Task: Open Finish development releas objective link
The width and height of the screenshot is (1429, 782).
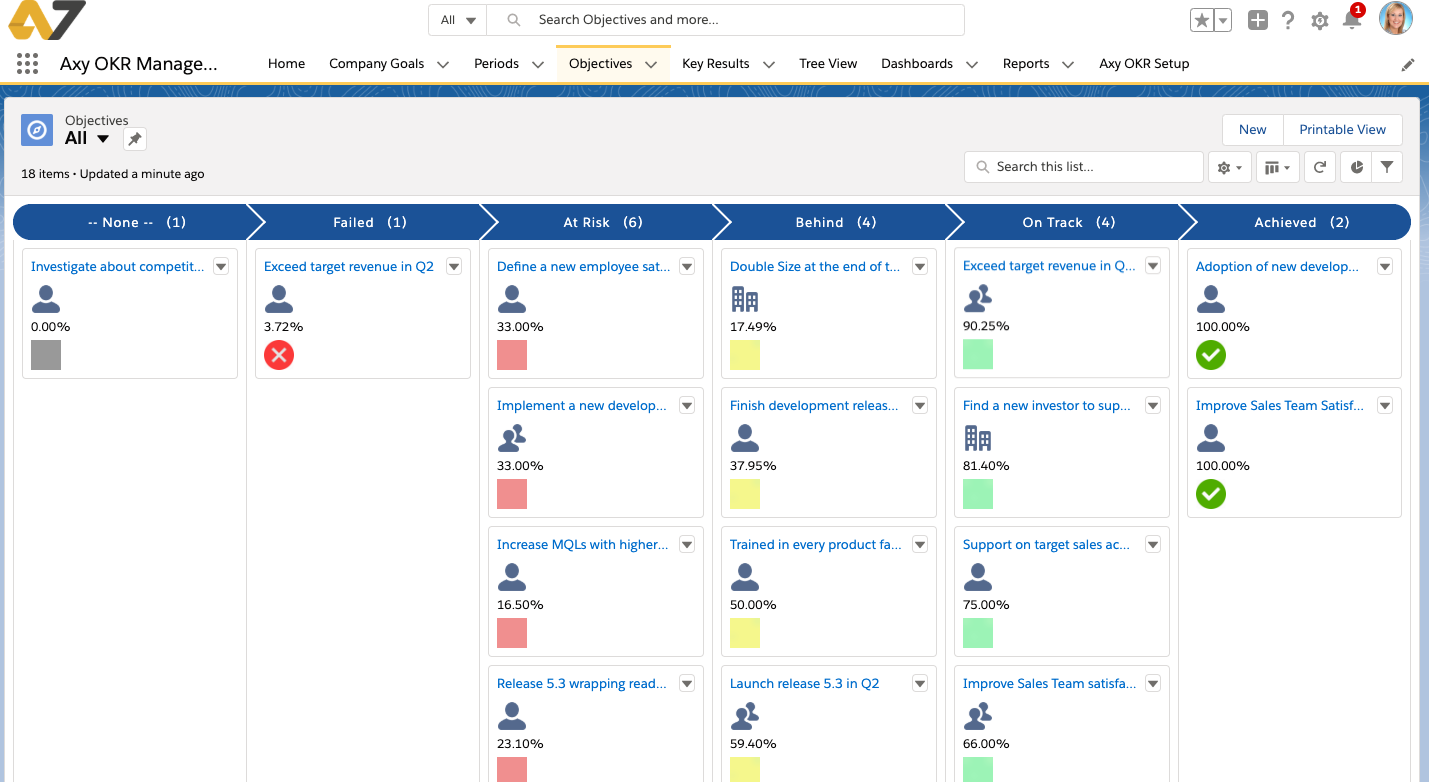Action: tap(814, 406)
